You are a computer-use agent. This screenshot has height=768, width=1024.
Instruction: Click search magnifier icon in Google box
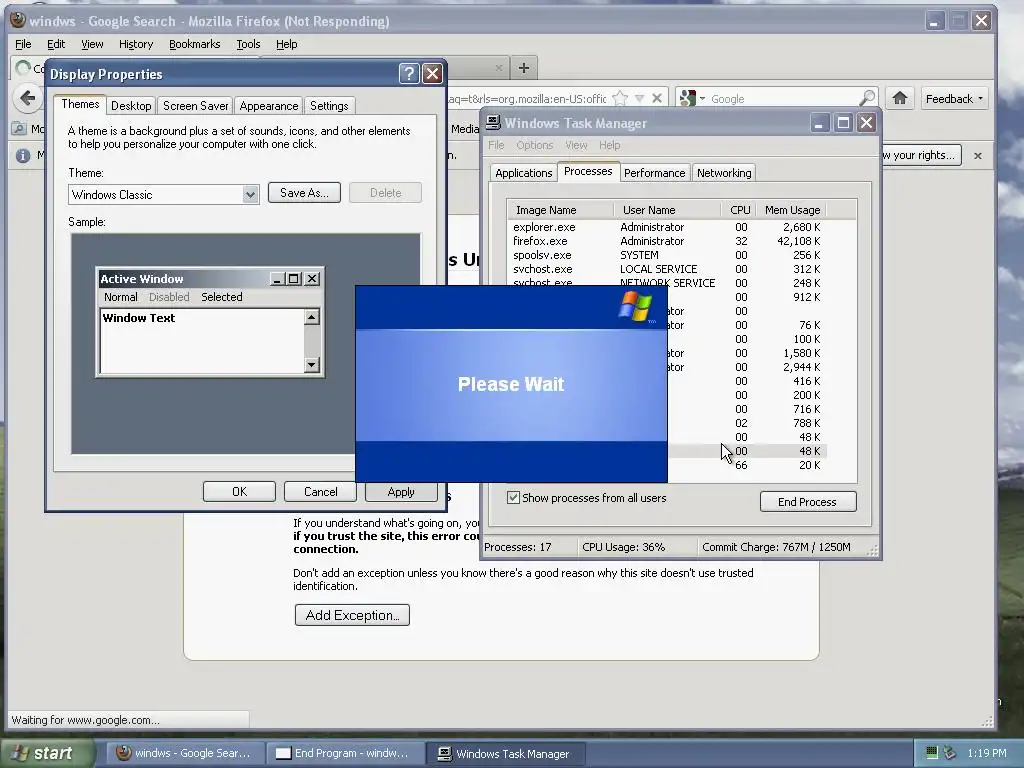click(867, 99)
